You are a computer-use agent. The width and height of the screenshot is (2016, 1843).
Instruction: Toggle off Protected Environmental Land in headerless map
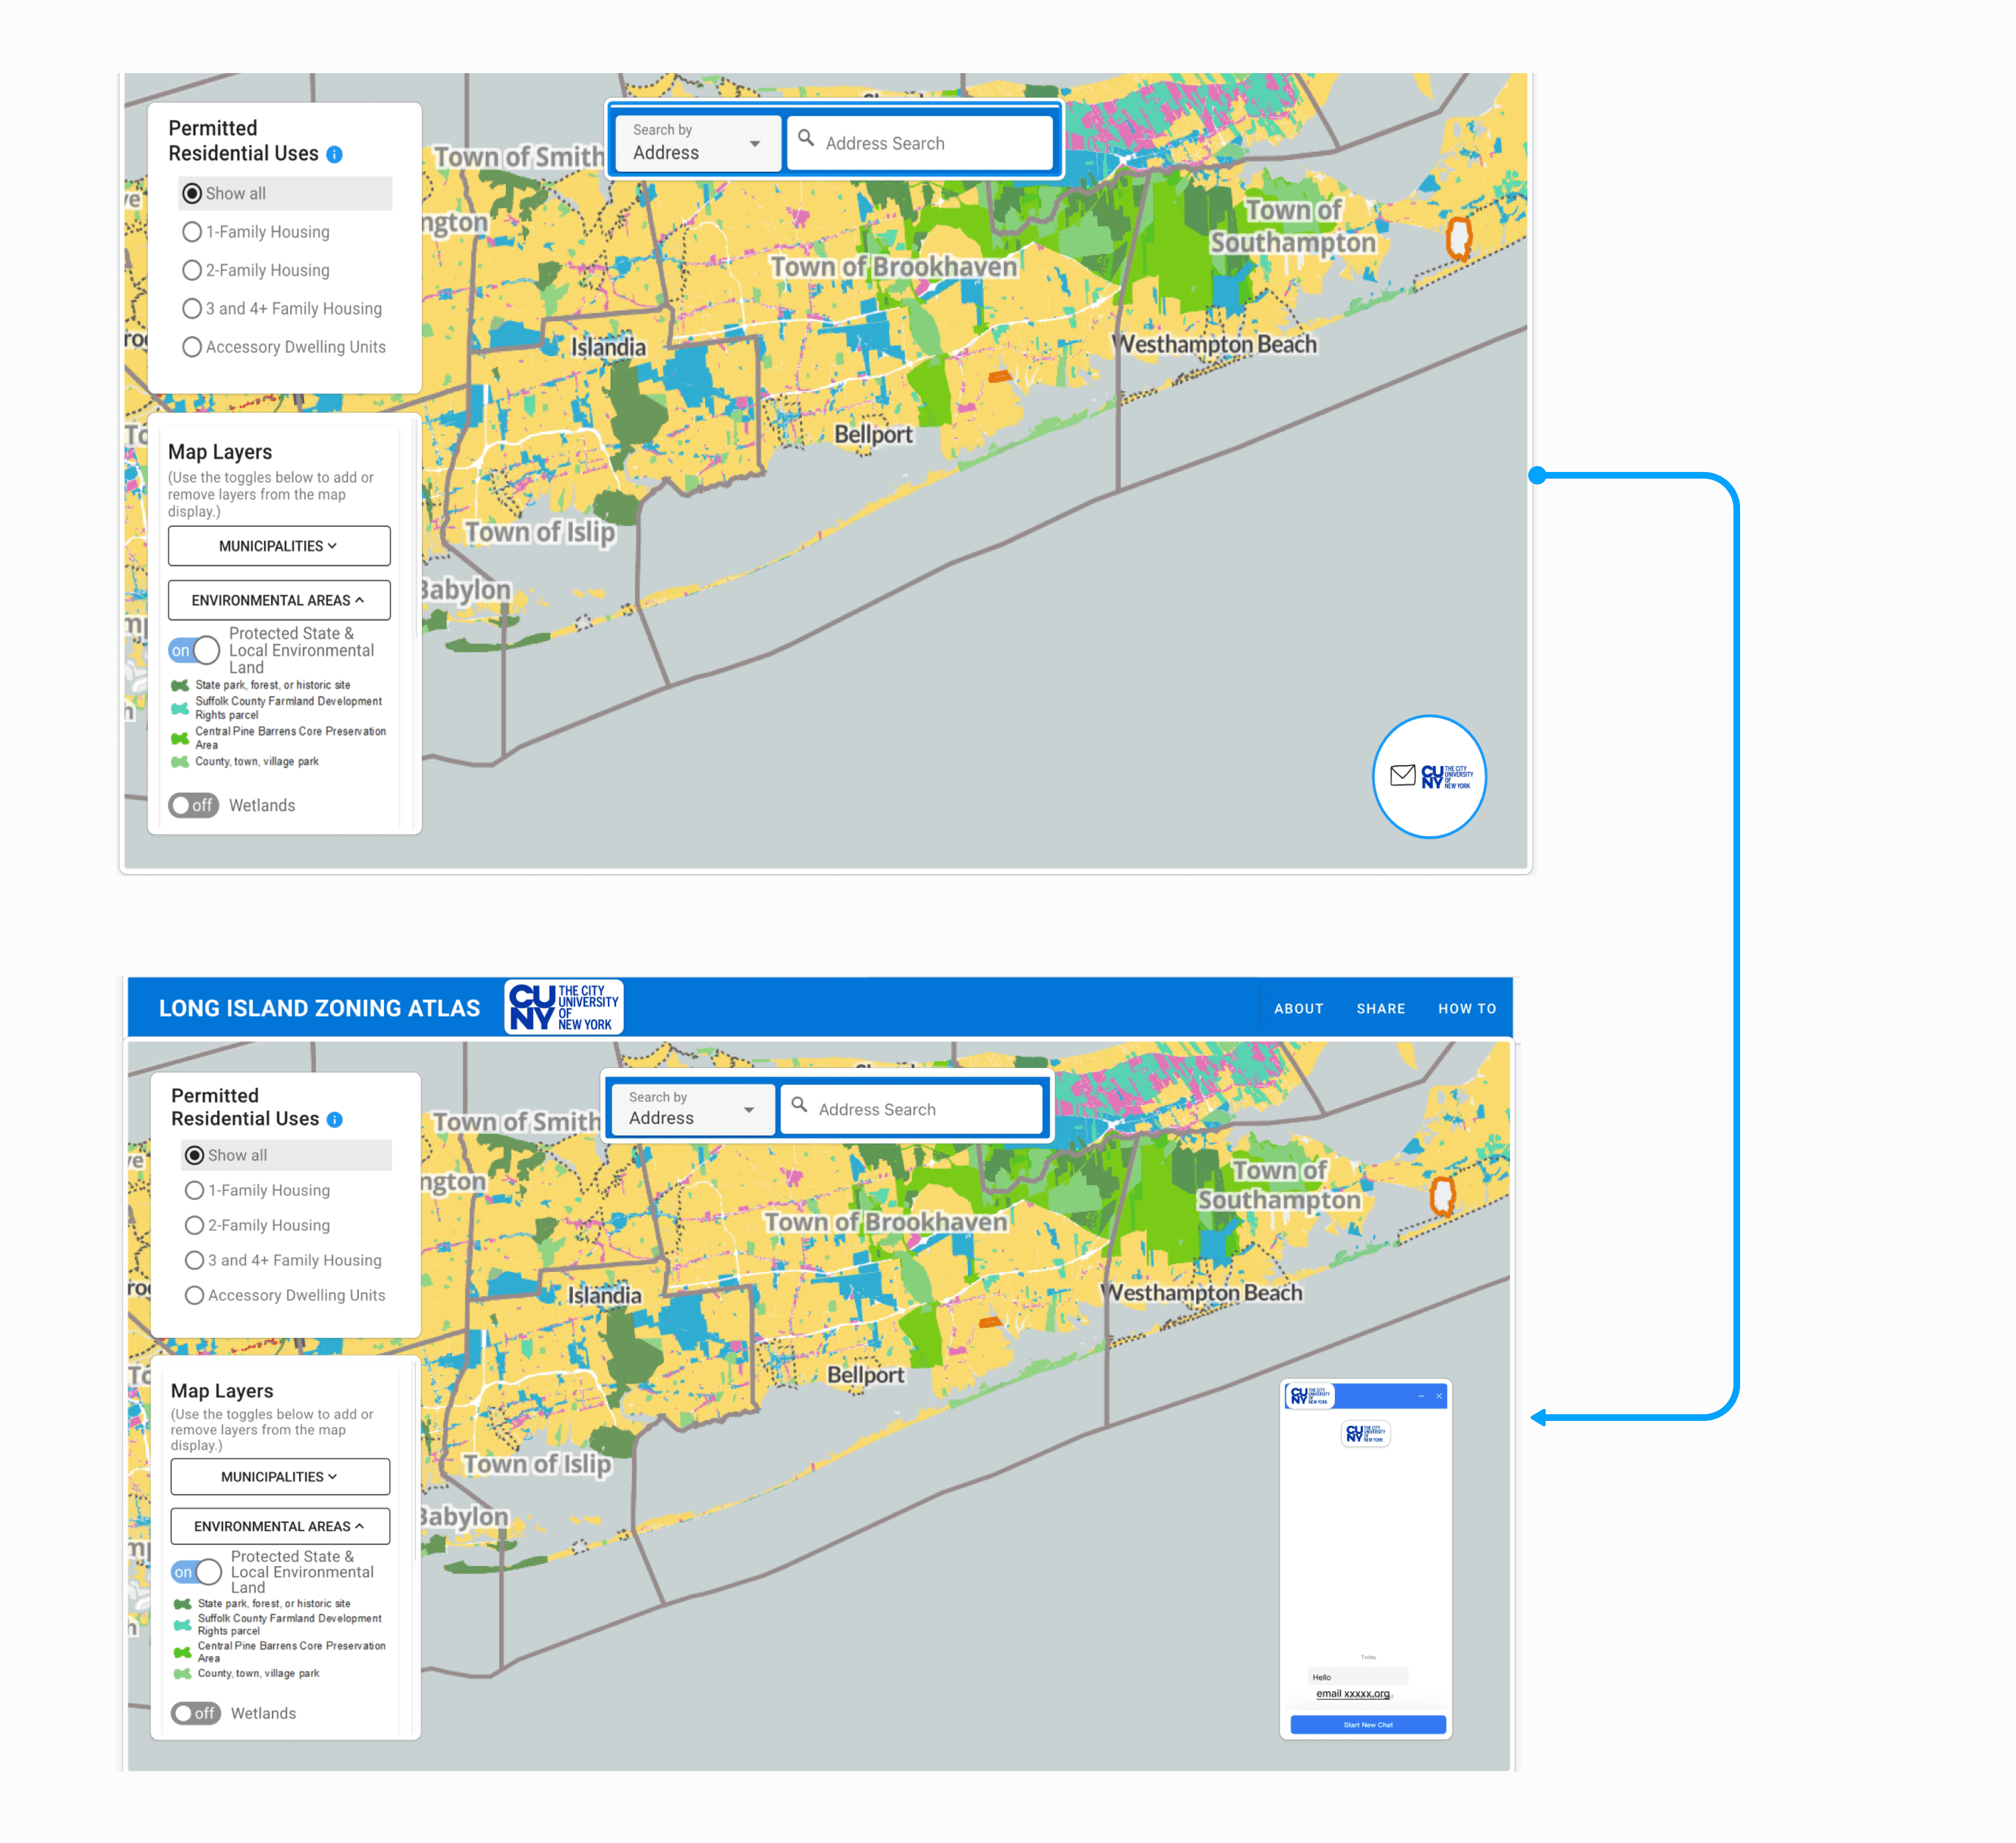click(194, 651)
